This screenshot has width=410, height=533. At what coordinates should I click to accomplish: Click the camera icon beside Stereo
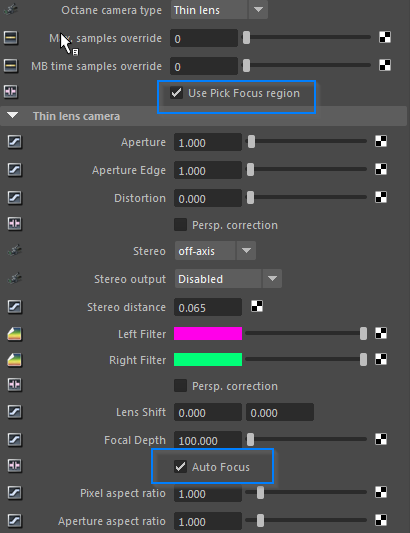click(15, 251)
